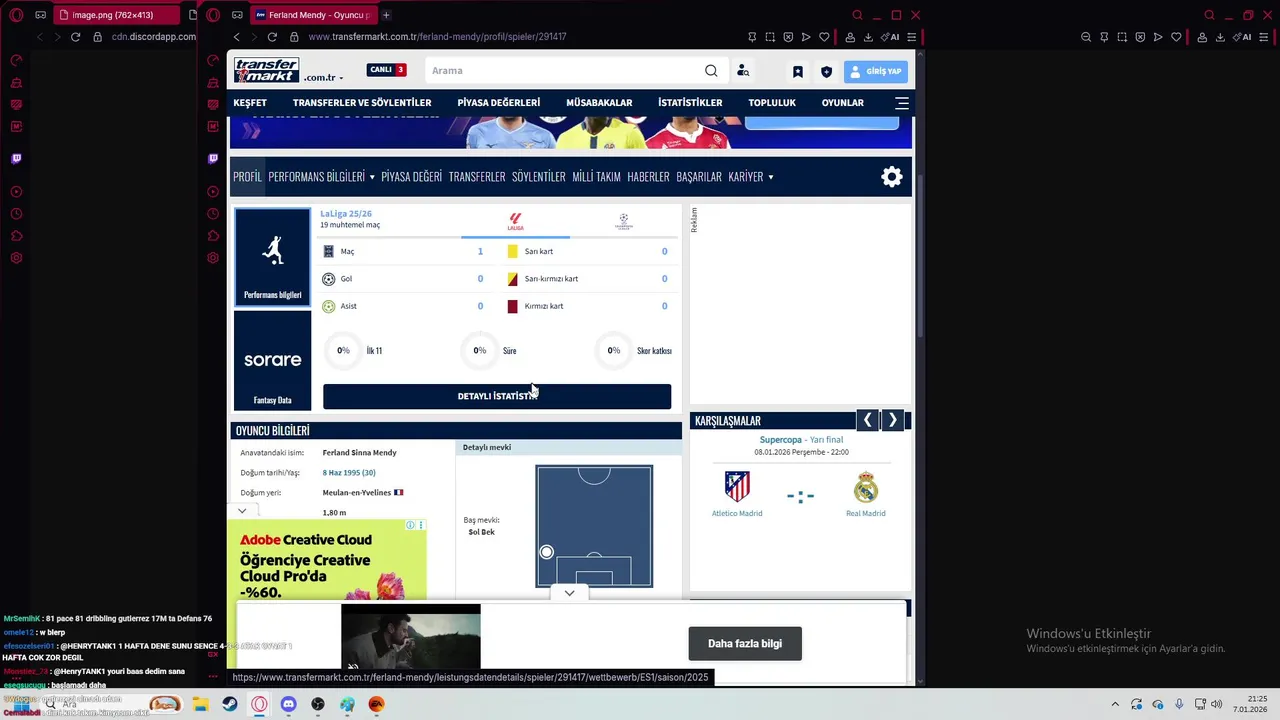Image resolution: width=1280 pixels, height=720 pixels.
Task: Click the shield icon in Transfermarkt header
Action: point(826,72)
